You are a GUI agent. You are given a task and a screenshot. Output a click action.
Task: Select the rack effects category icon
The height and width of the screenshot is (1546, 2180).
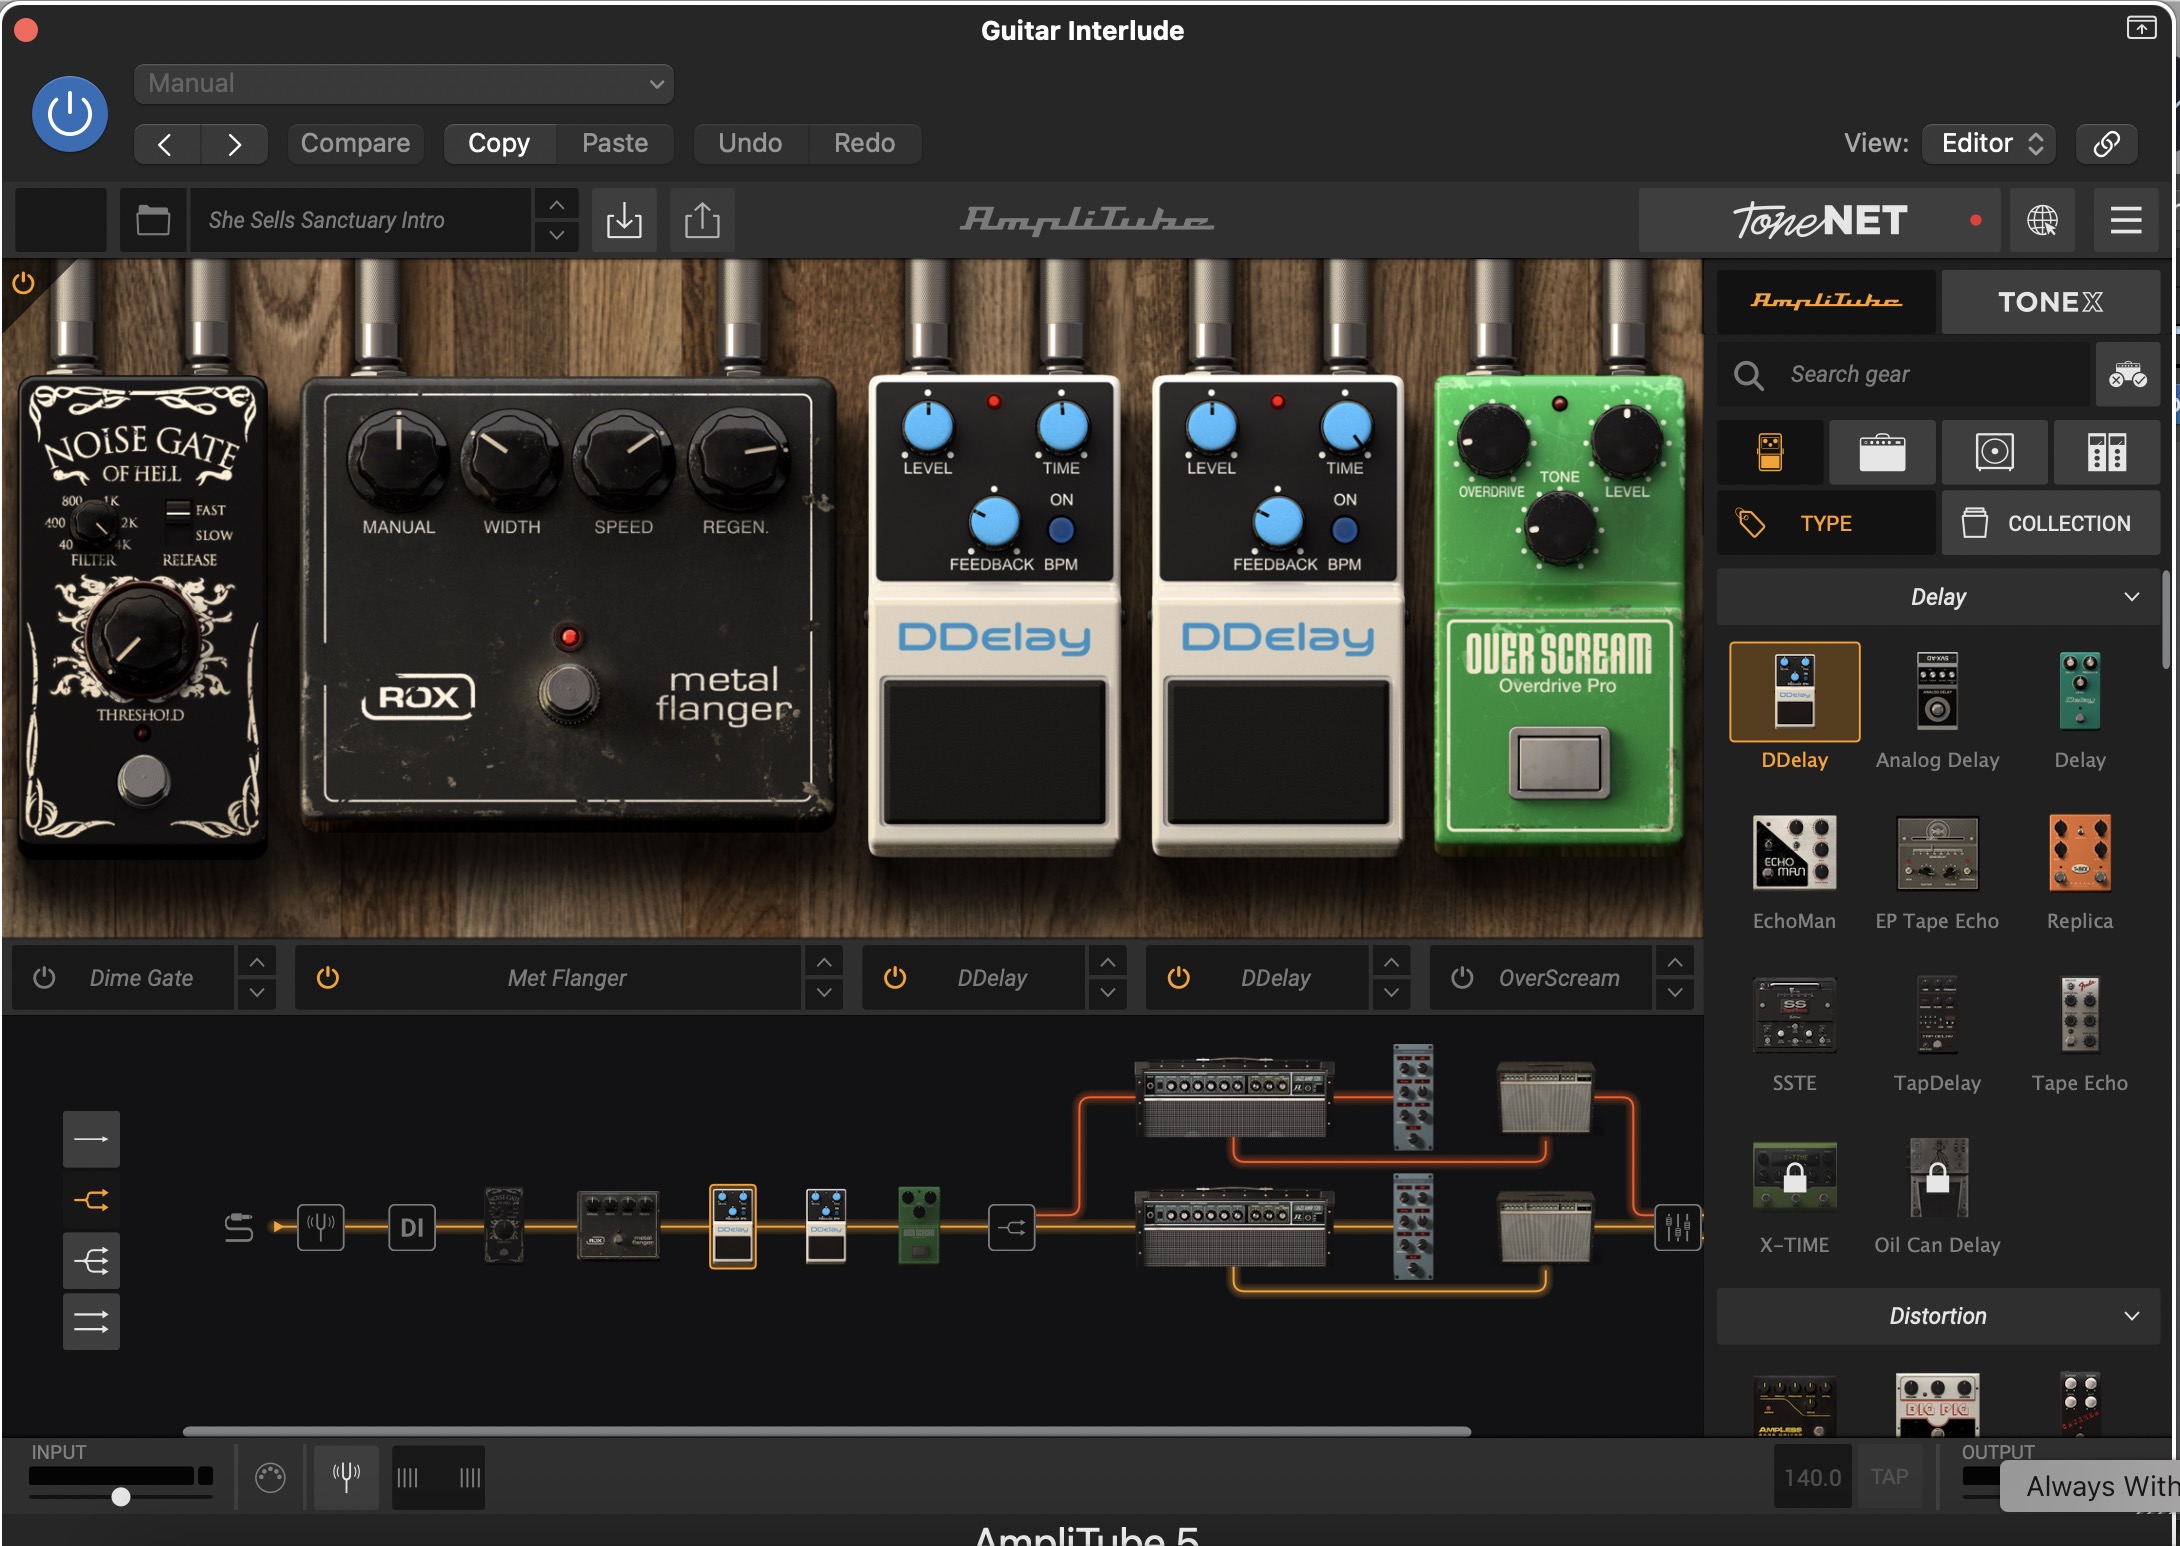[2106, 453]
